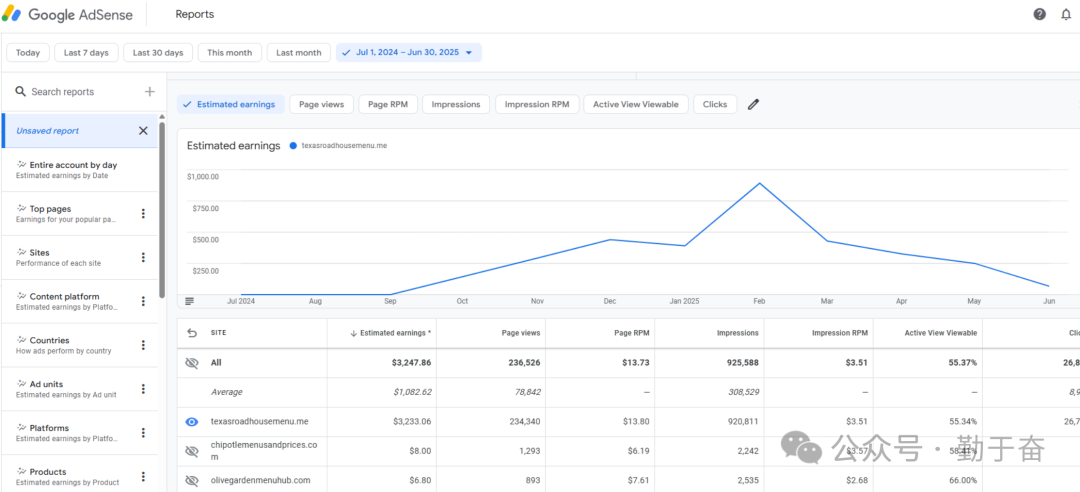
Task: Open Entire account by day report
Action: [80, 170]
